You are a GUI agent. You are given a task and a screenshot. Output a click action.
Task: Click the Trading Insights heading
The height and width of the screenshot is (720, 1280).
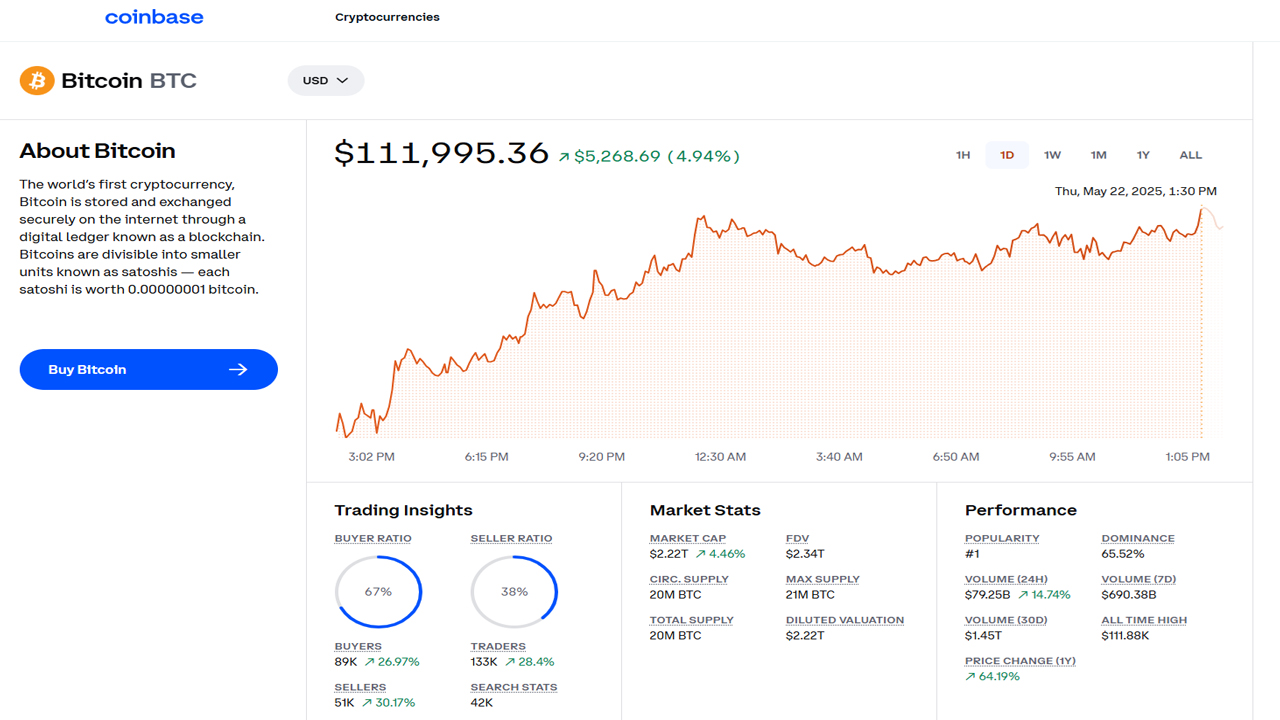pyautogui.click(x=403, y=510)
